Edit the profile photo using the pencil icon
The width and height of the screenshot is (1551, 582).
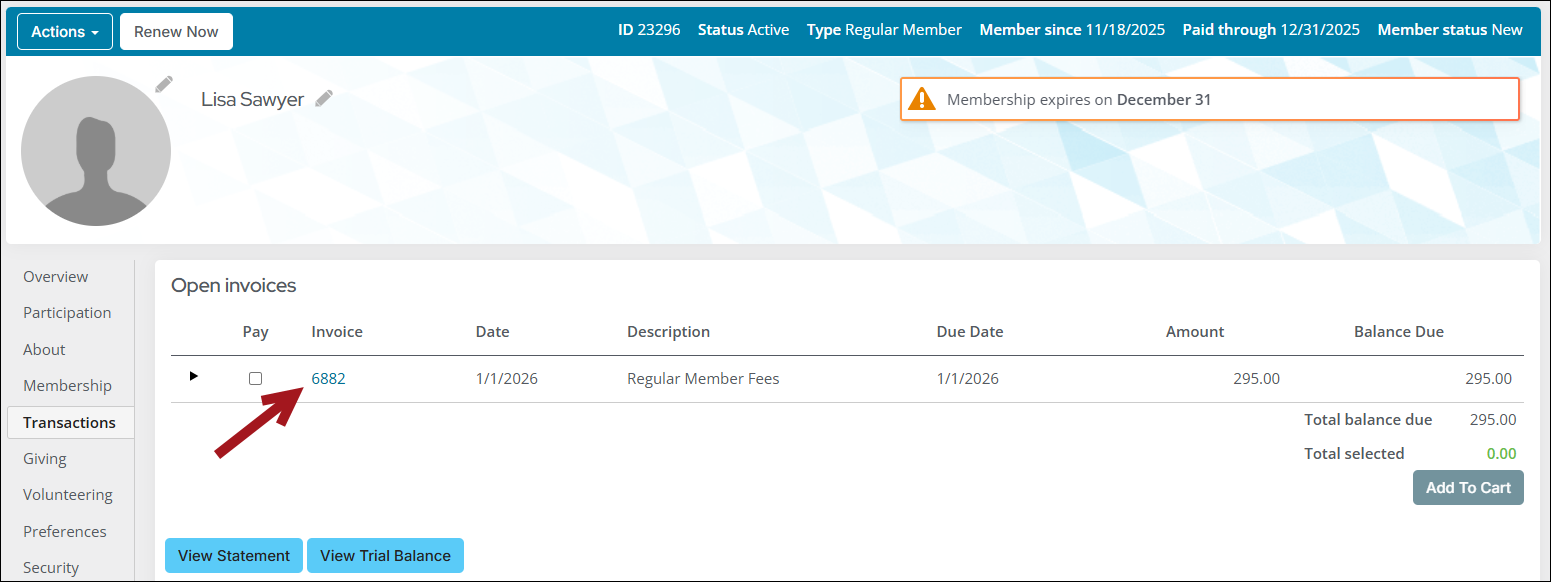click(x=164, y=85)
